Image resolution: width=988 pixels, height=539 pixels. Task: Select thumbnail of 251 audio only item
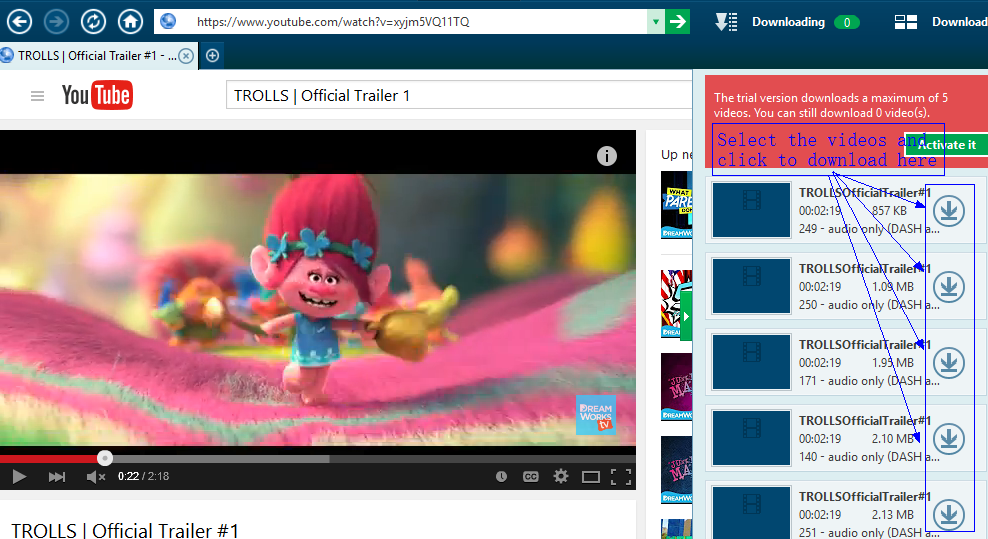(752, 513)
